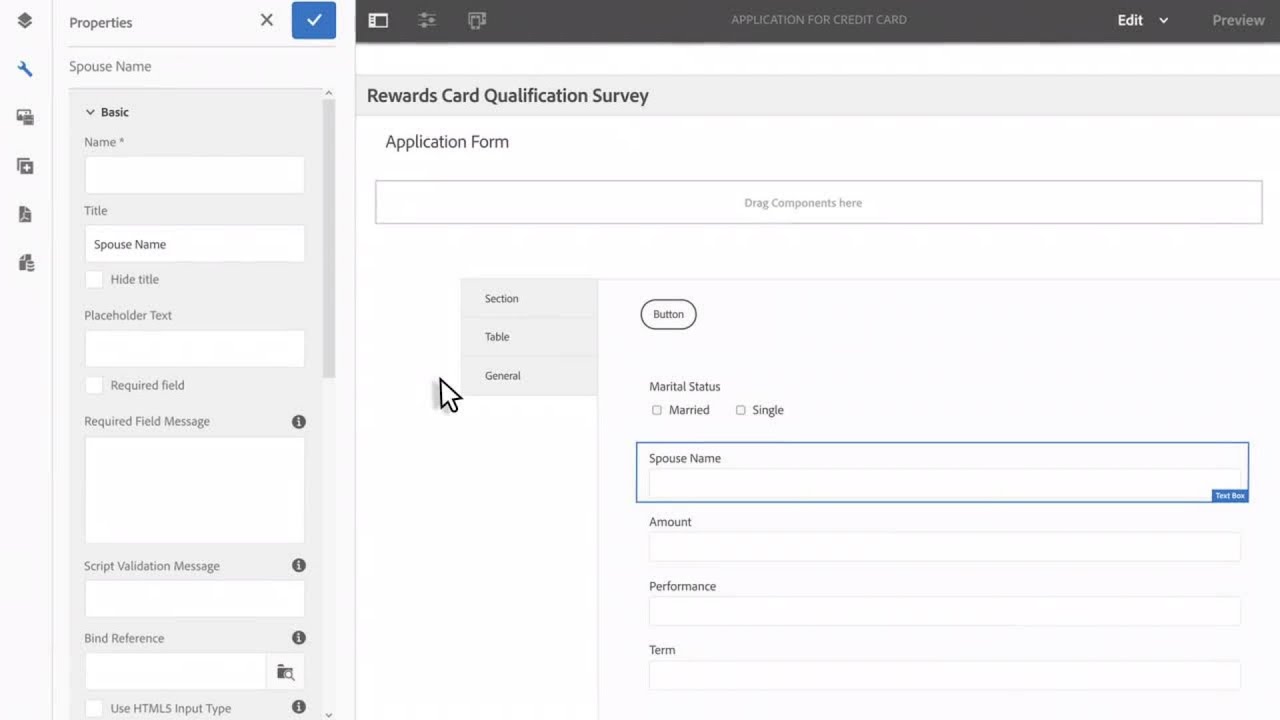Check the Single option
The image size is (1280, 720).
tap(741, 410)
